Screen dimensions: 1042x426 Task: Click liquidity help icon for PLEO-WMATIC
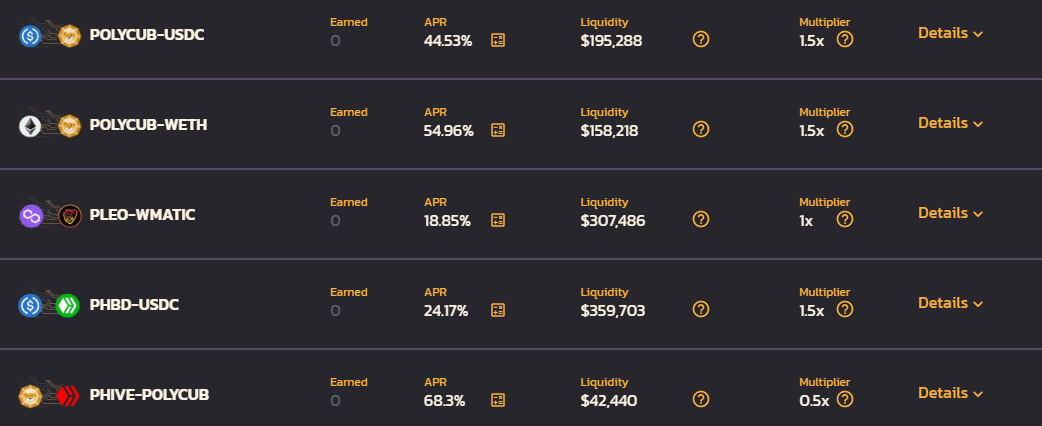(700, 219)
